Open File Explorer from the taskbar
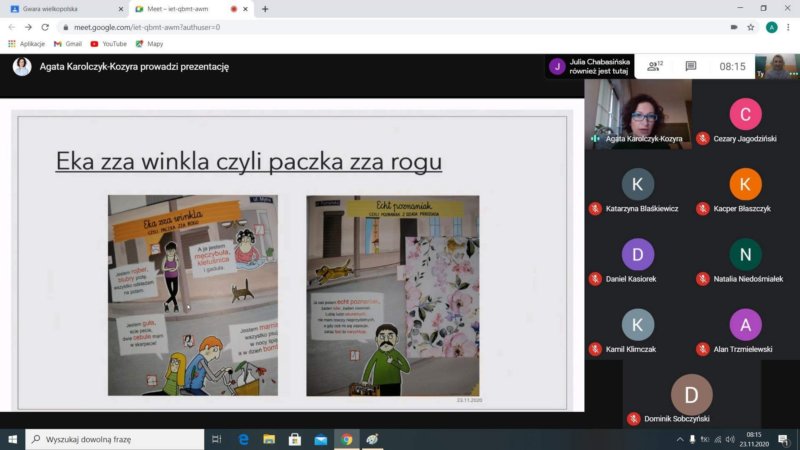Screen dimensions: 800x450 tap(269, 439)
